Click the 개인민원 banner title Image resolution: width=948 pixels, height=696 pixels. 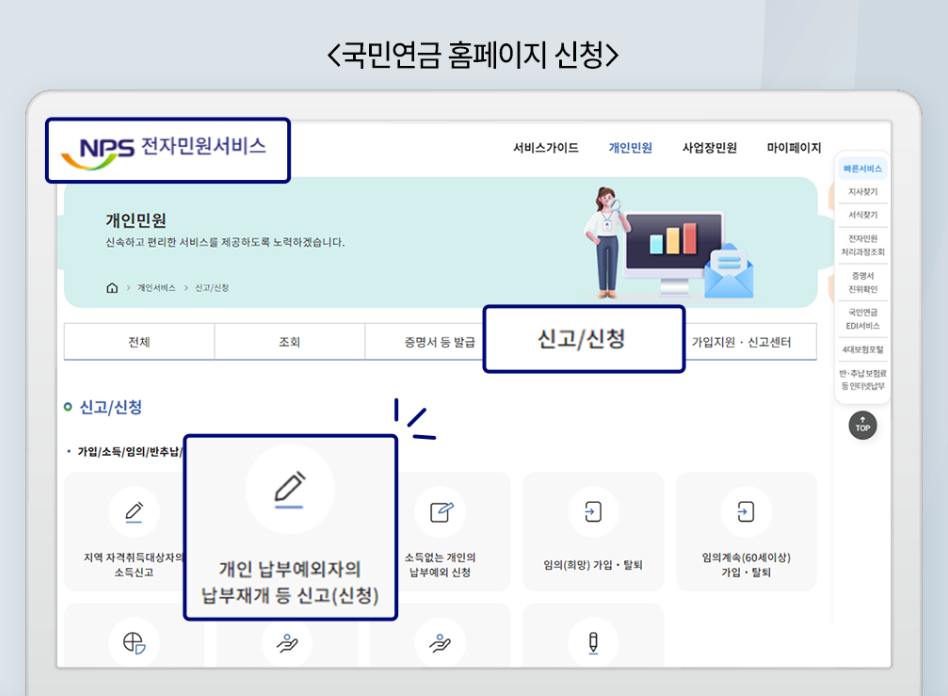pos(136,220)
